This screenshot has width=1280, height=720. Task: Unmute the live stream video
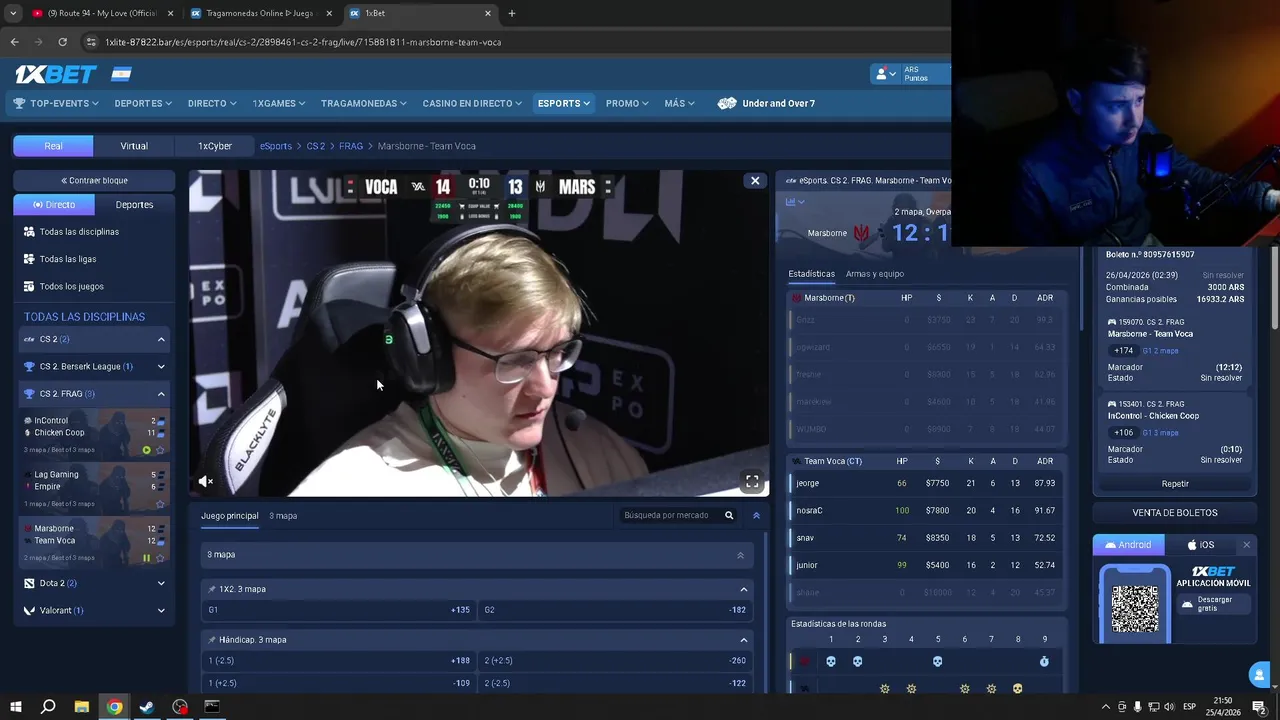205,482
